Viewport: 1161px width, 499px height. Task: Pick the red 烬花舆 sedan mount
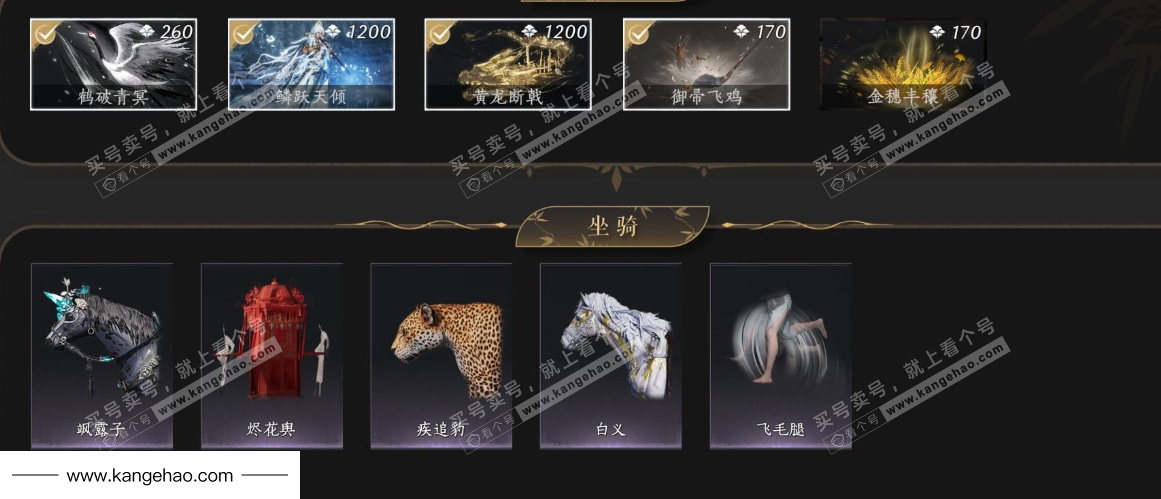[x=272, y=356]
